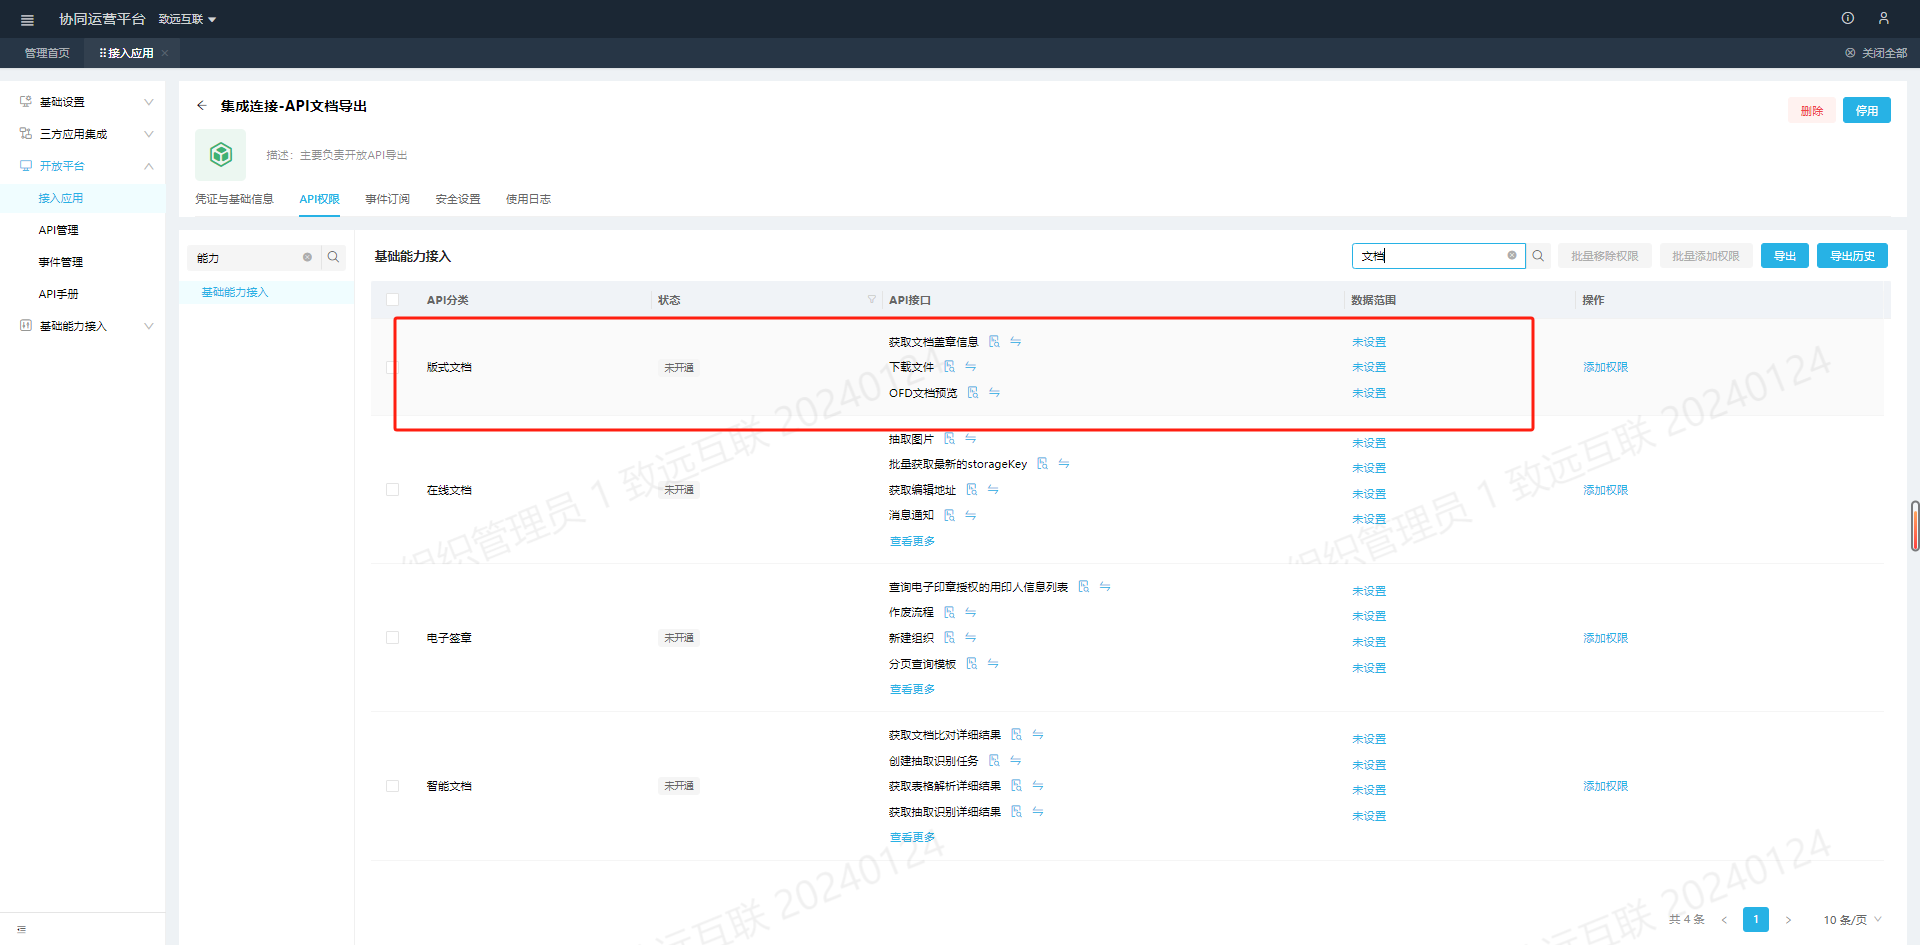
Task: Click arrows icon next to 批量获取最新的storageKey
Action: 1064,464
